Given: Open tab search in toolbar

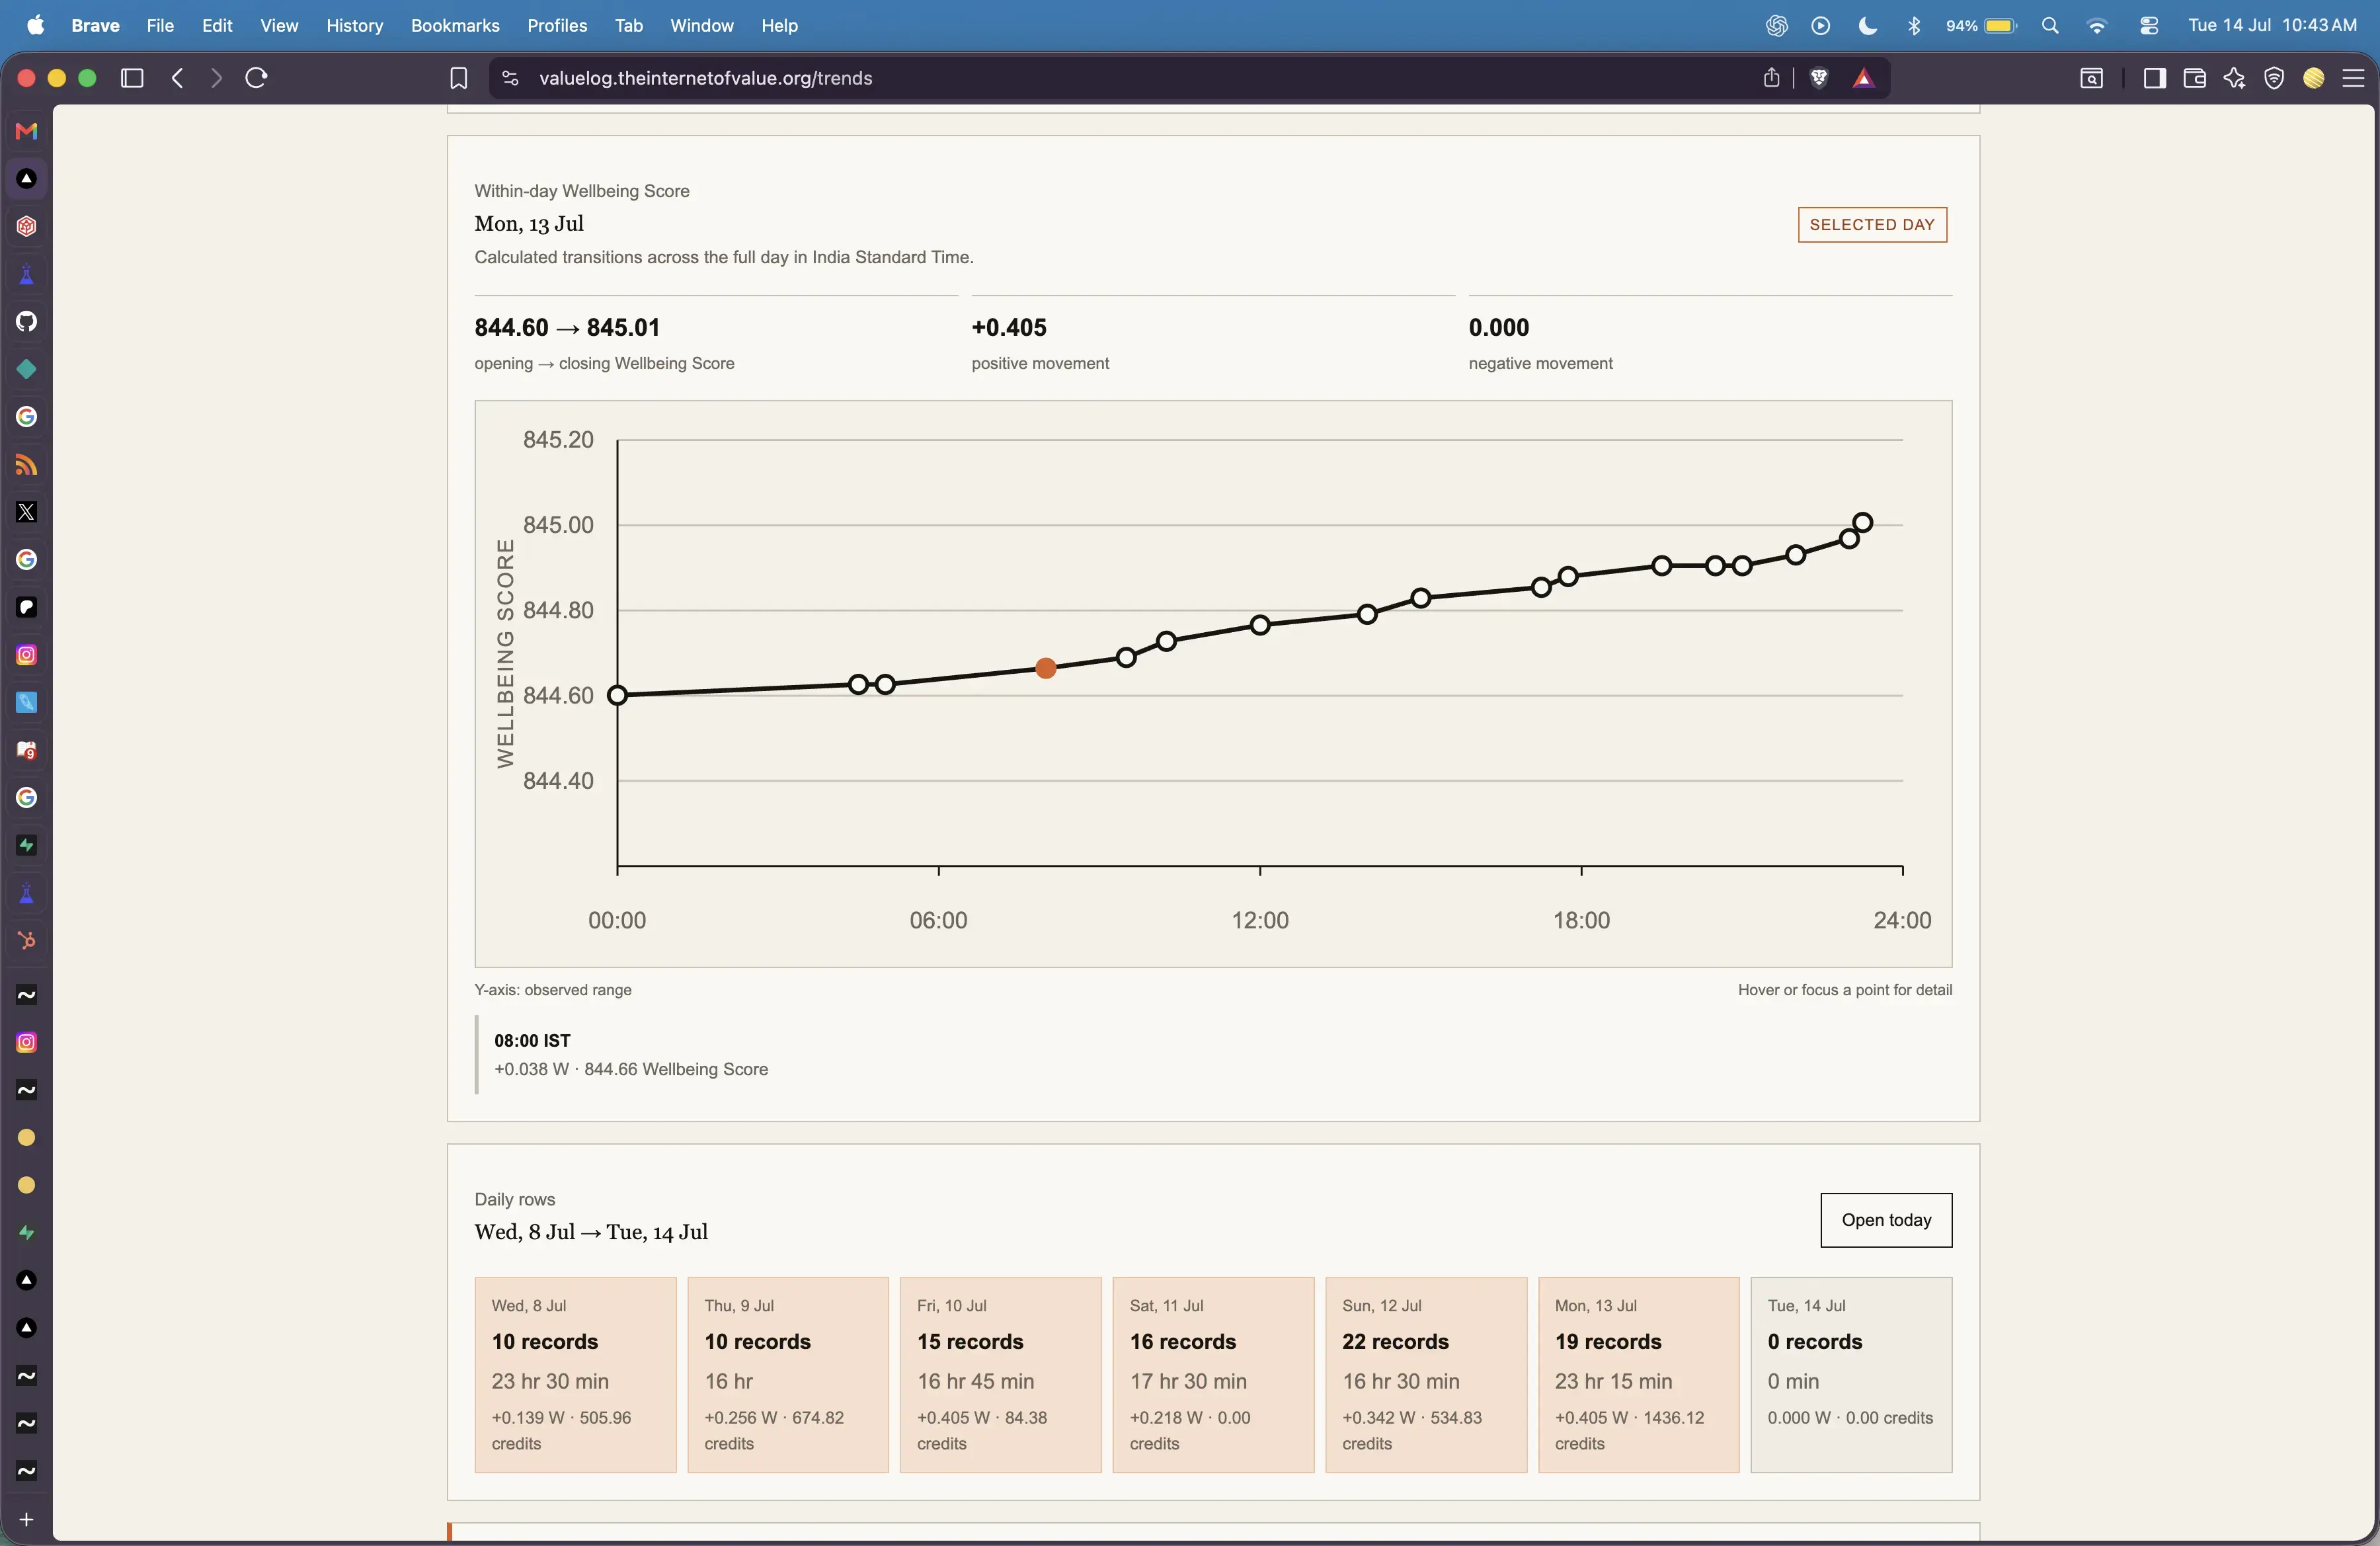Looking at the screenshot, I should point(2091,78).
